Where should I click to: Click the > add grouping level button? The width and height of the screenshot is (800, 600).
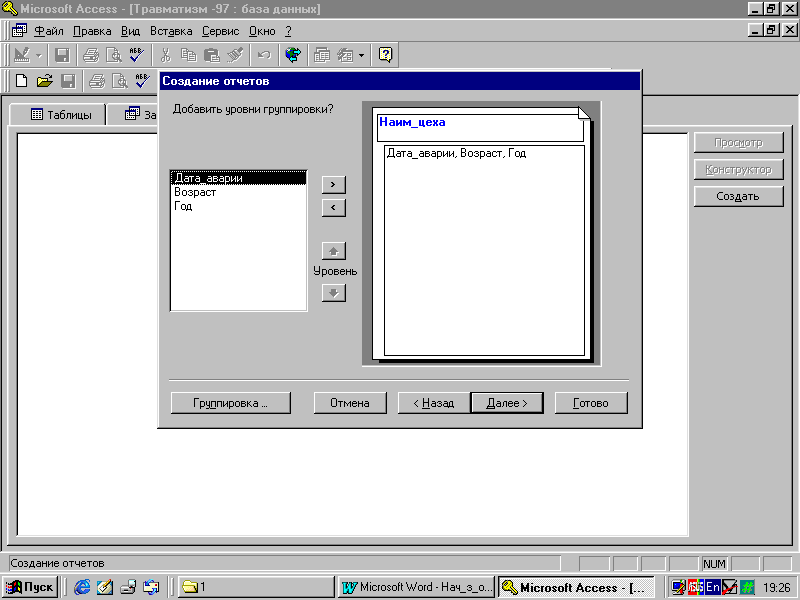tap(334, 185)
